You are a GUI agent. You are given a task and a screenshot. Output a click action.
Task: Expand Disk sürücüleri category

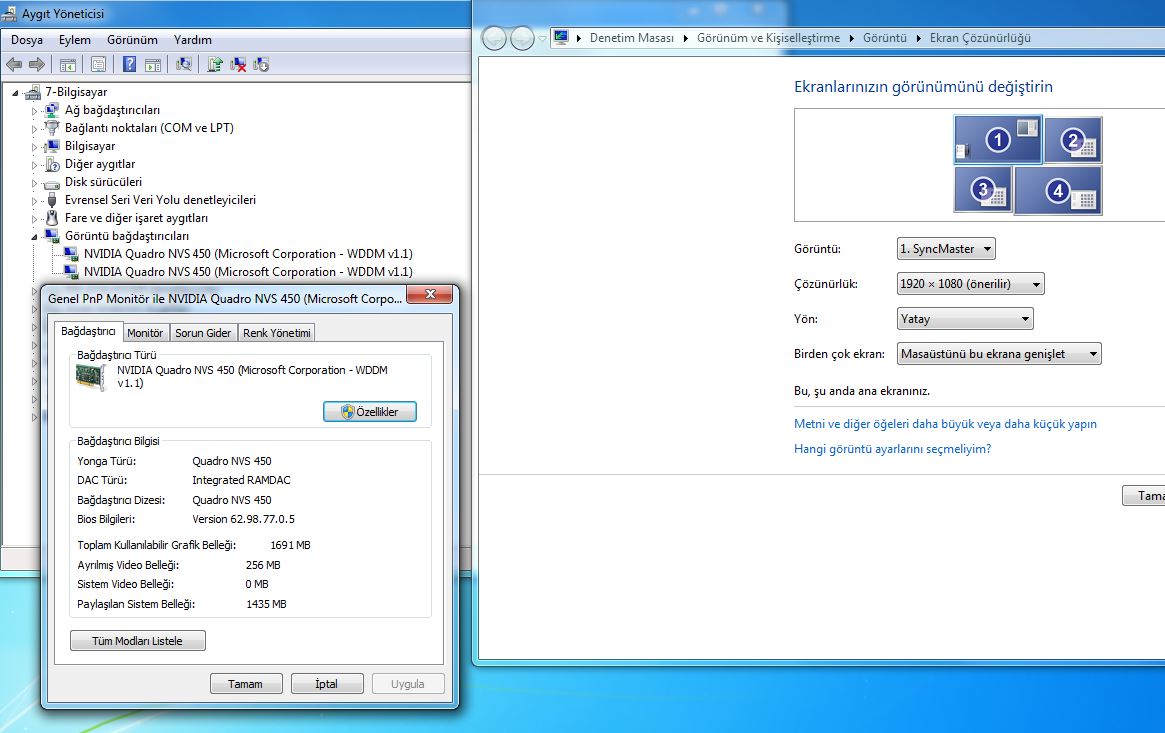point(34,183)
